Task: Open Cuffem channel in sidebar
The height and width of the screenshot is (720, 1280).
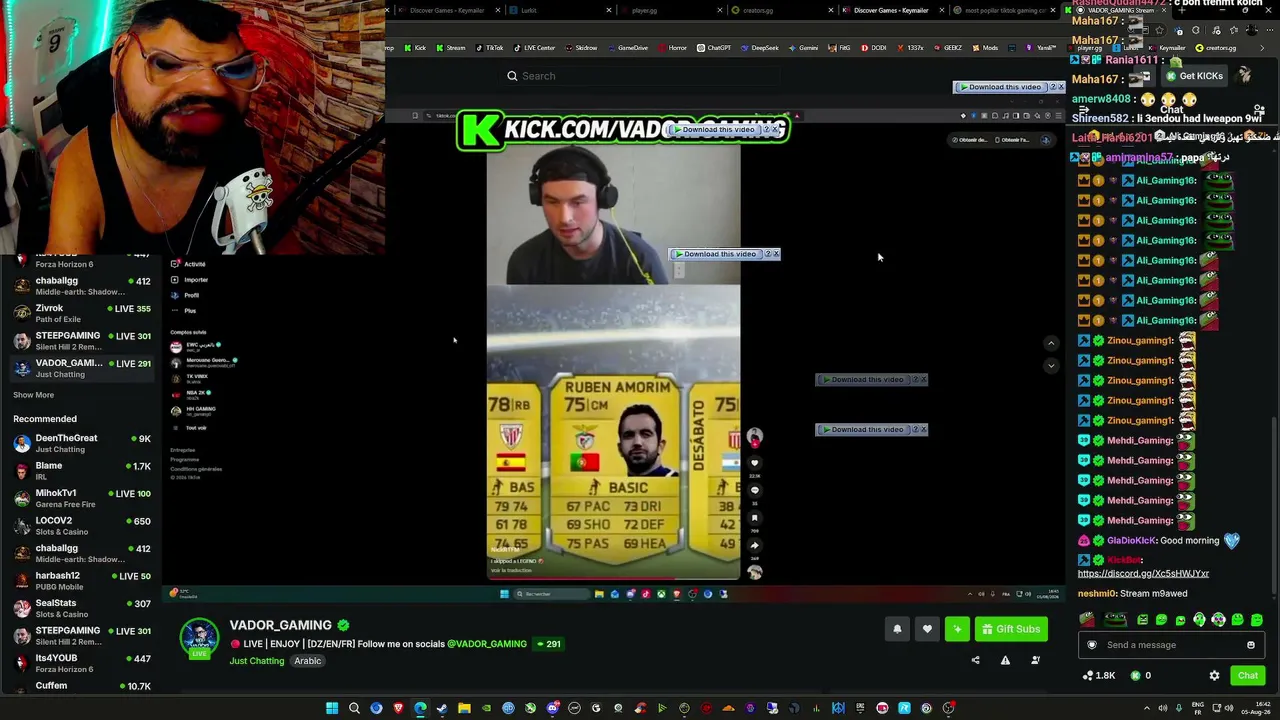Action: (80, 686)
